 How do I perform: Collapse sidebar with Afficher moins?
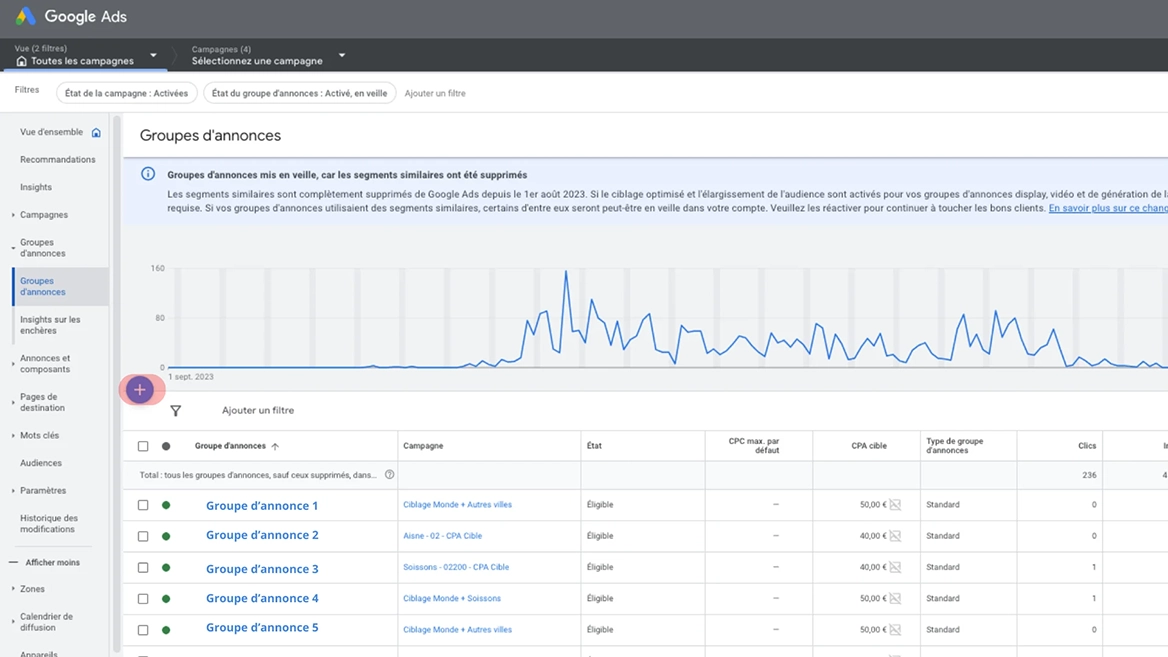[x=45, y=562]
